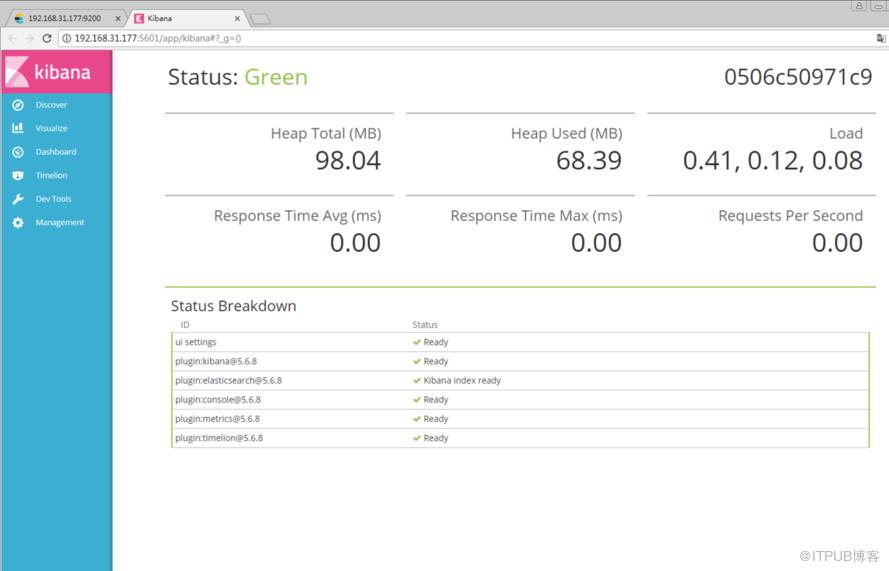
Task: Click the green 'Green' status text
Action: coord(276,77)
